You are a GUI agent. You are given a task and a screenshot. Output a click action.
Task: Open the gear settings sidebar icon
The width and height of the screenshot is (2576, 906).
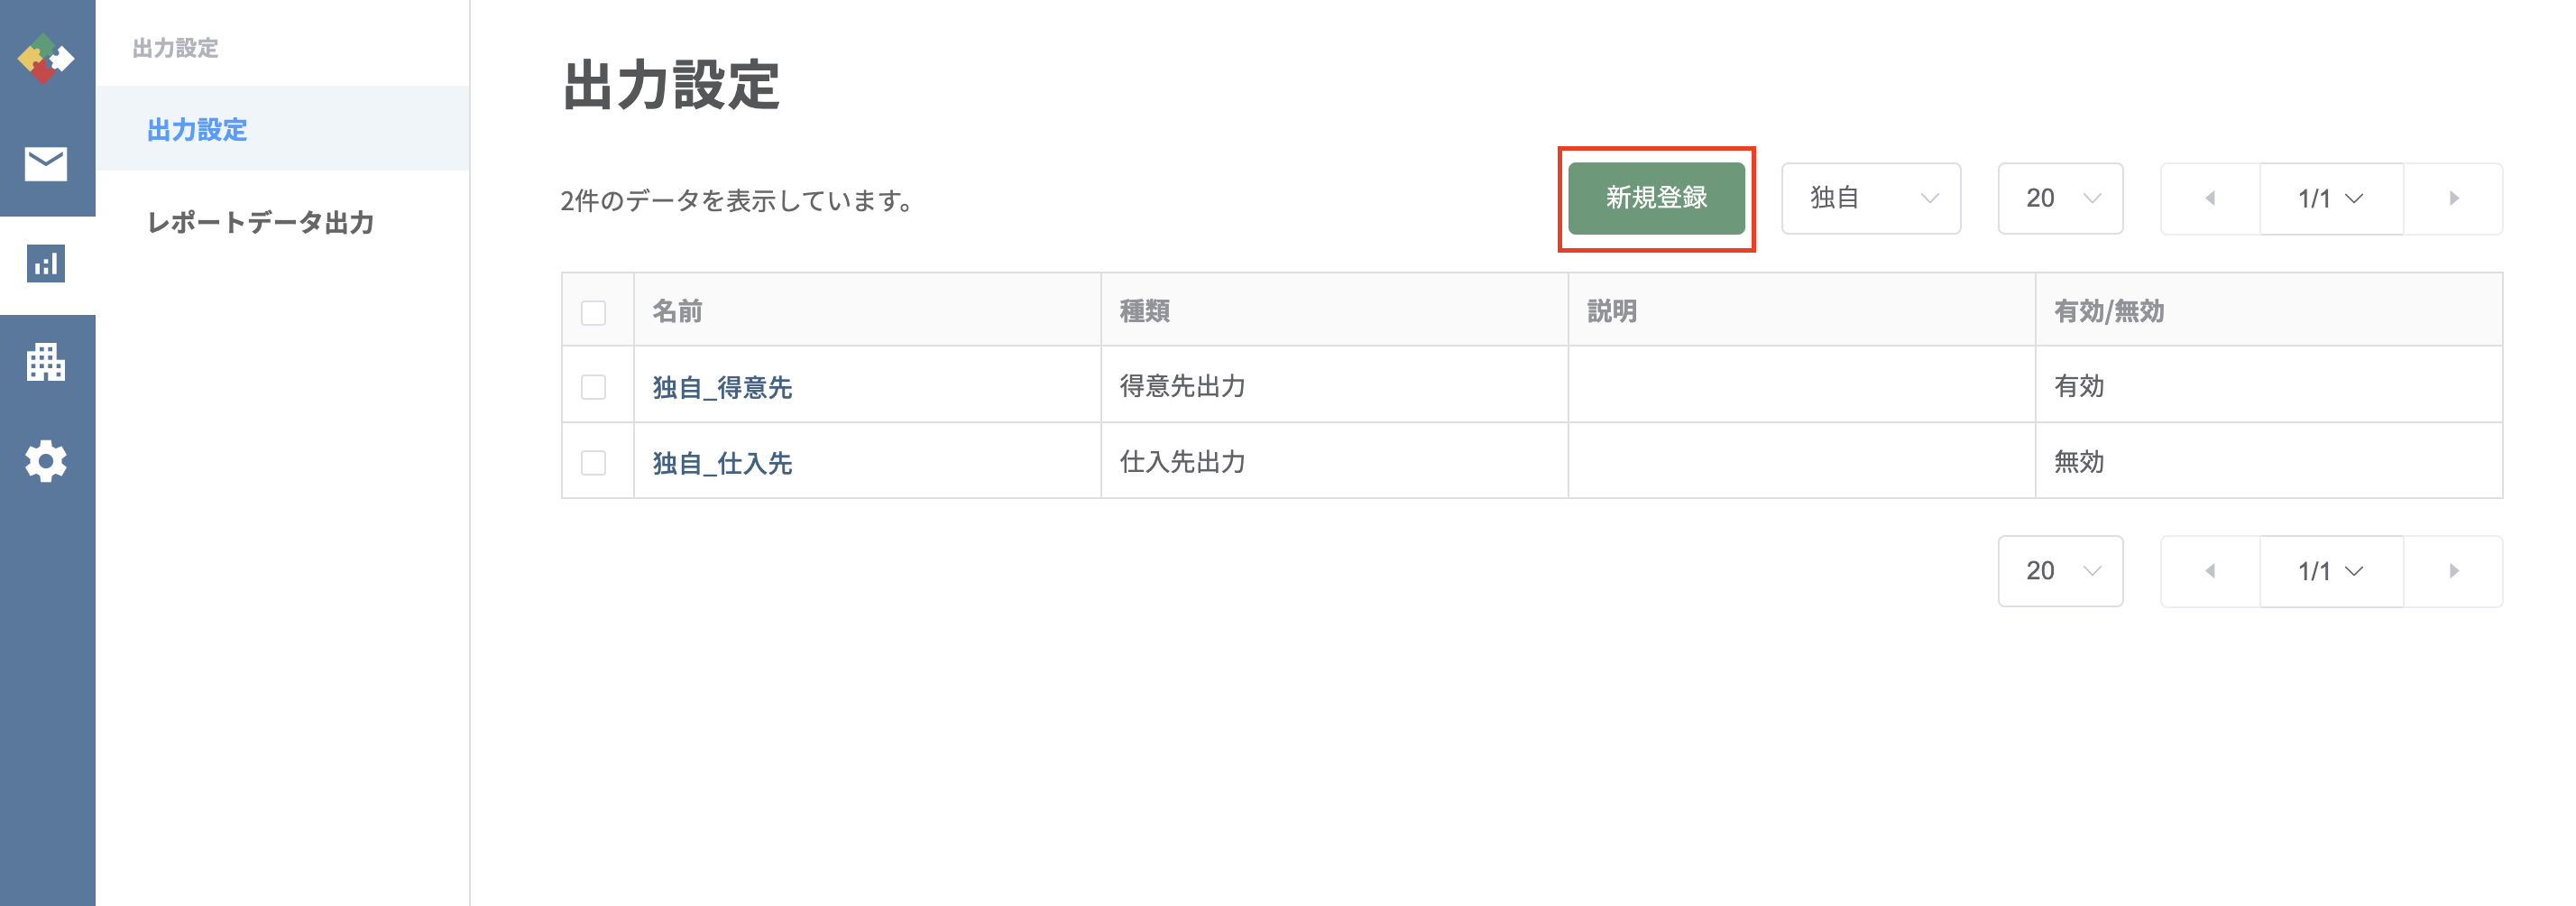[46, 461]
